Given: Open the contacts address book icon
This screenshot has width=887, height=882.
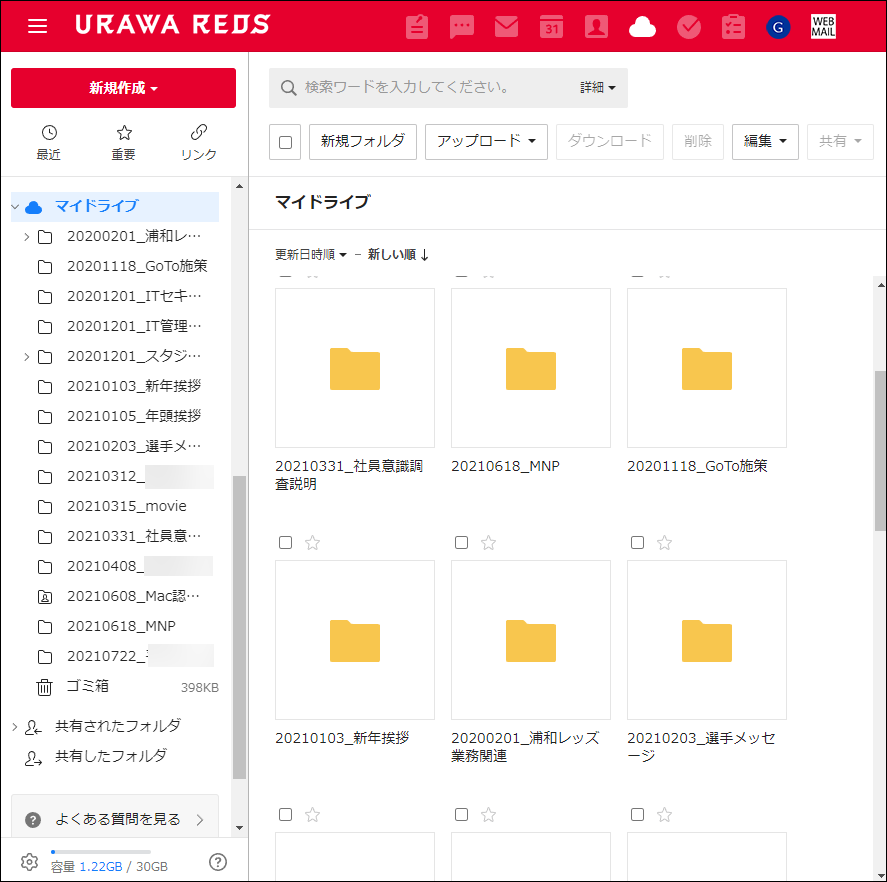Looking at the screenshot, I should click(597, 27).
